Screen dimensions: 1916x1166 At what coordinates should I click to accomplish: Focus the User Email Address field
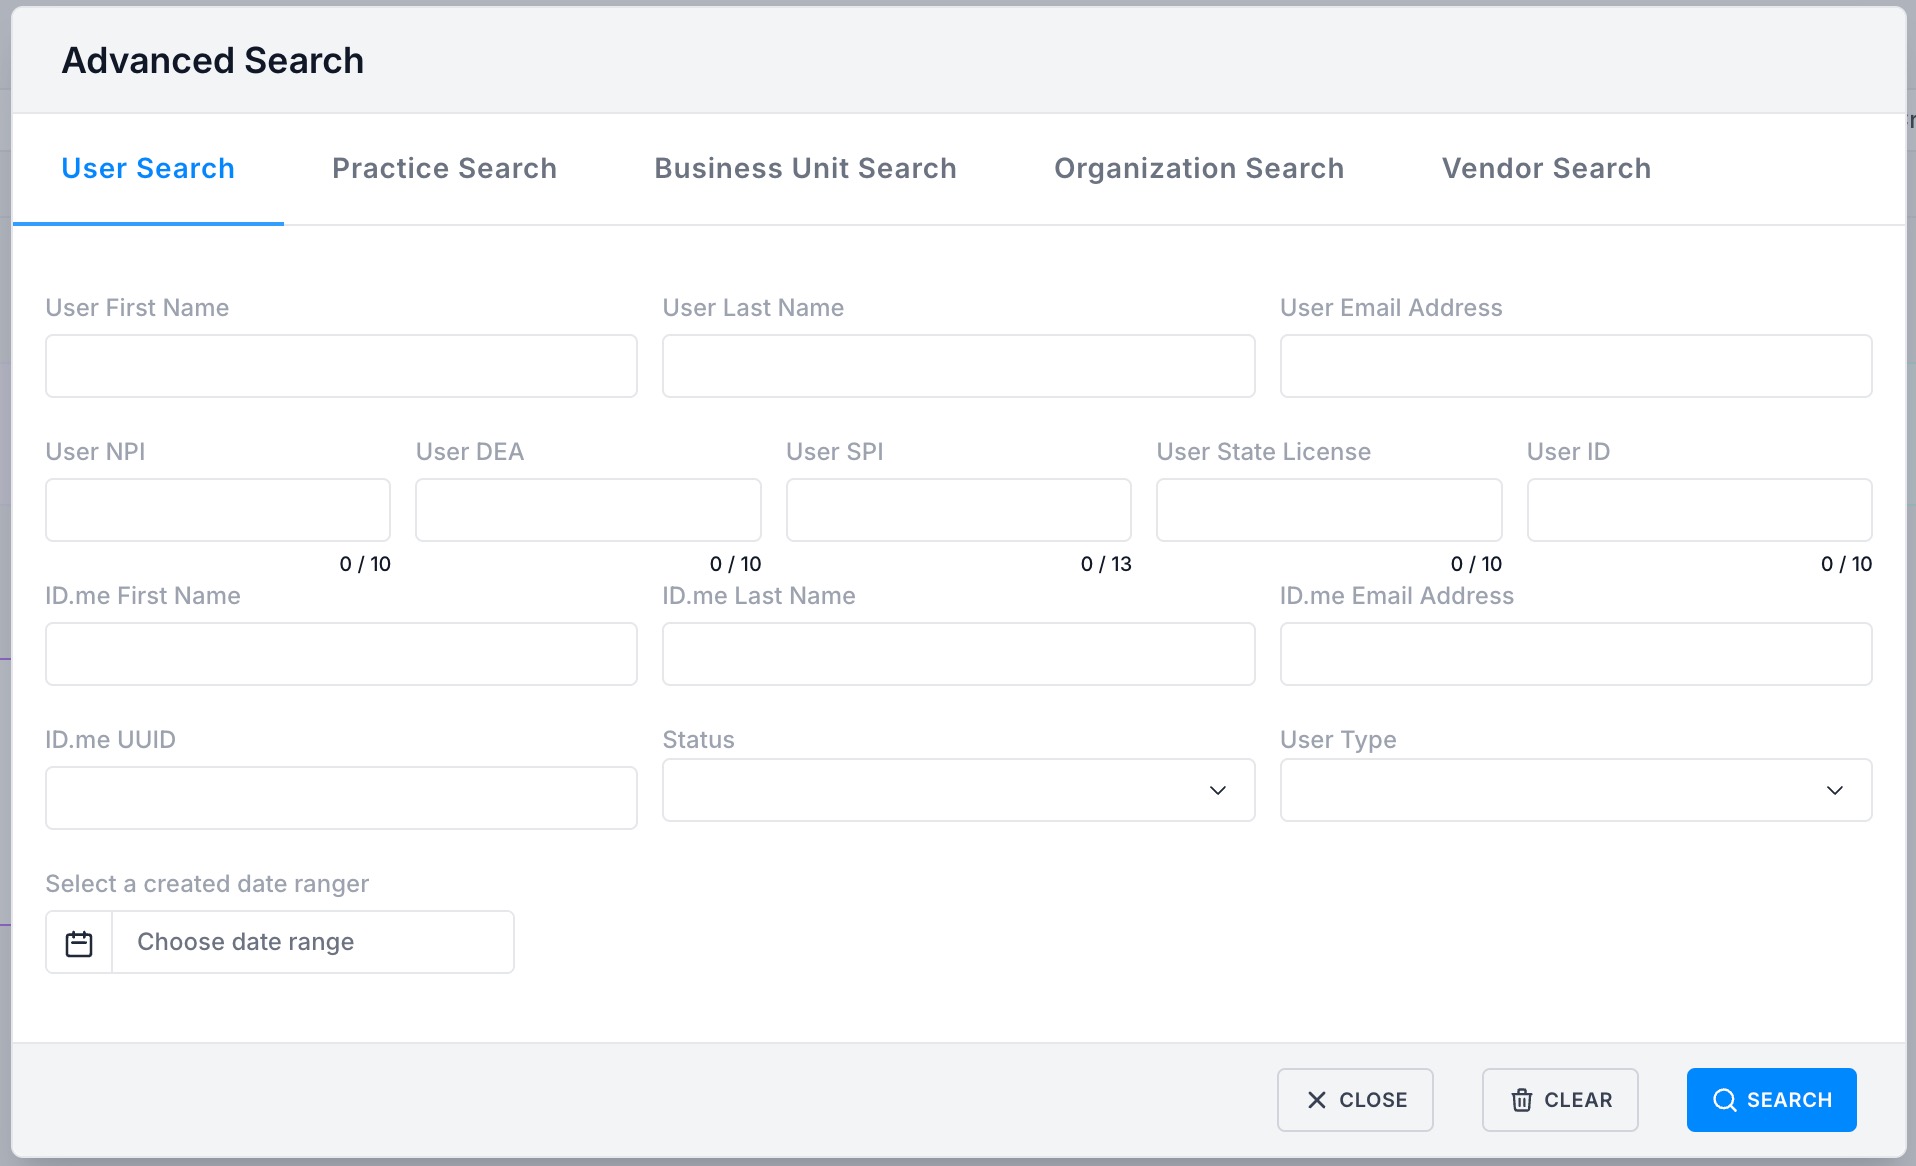[x=1576, y=366]
